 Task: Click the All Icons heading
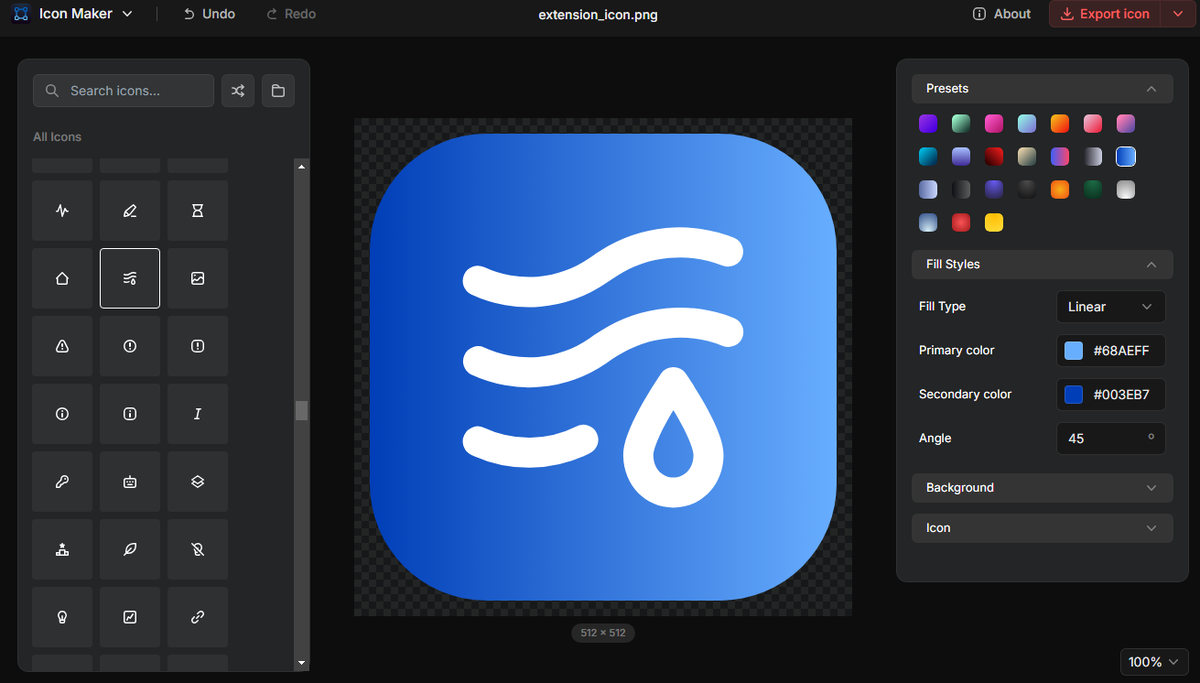[x=57, y=137]
